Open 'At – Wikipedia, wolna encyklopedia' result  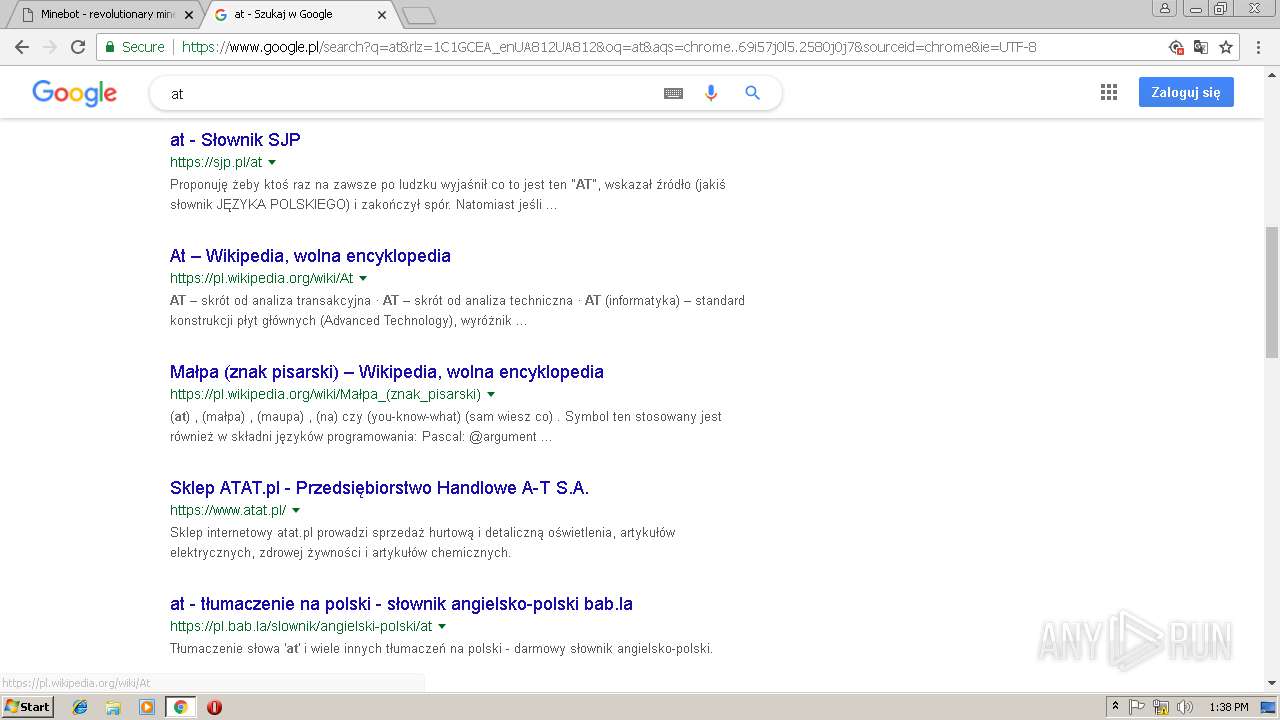point(310,256)
